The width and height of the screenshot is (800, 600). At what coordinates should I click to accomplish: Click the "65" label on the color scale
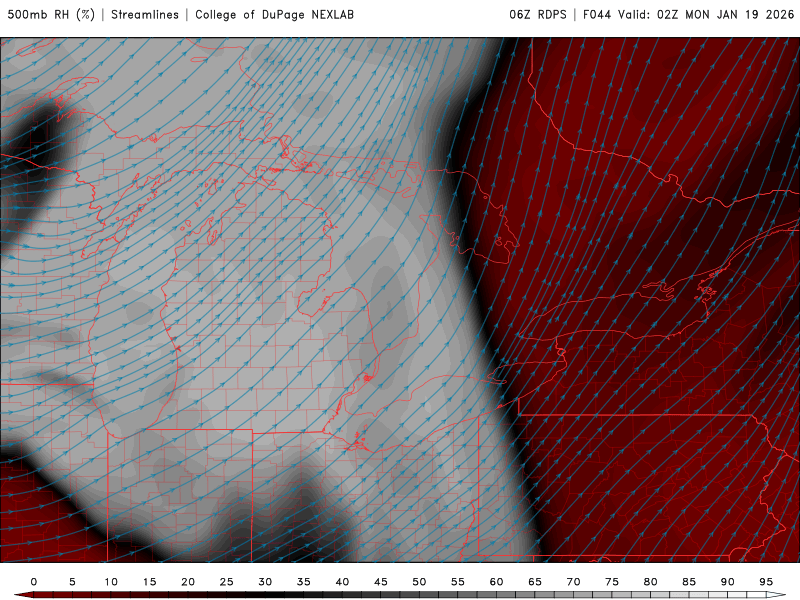pos(535,582)
